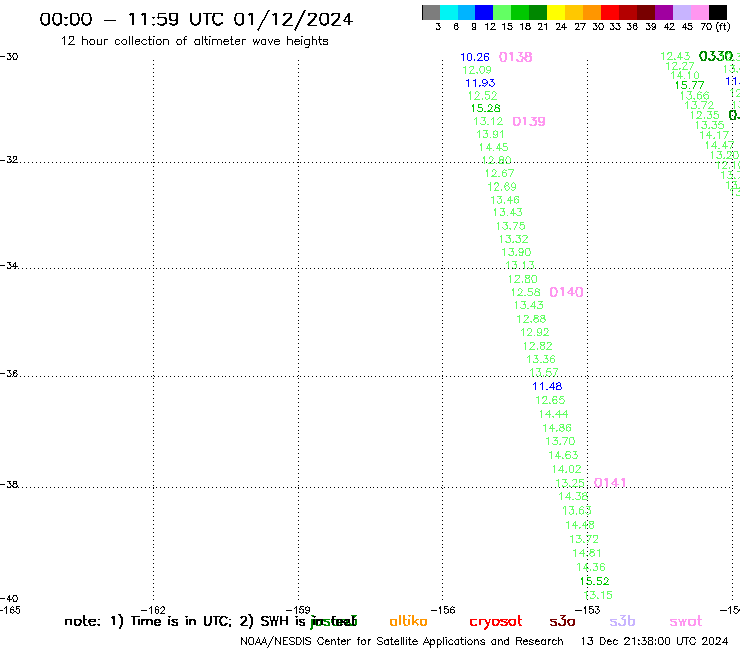Select the wave height value 12.92
740x650 pixels.
point(535,332)
